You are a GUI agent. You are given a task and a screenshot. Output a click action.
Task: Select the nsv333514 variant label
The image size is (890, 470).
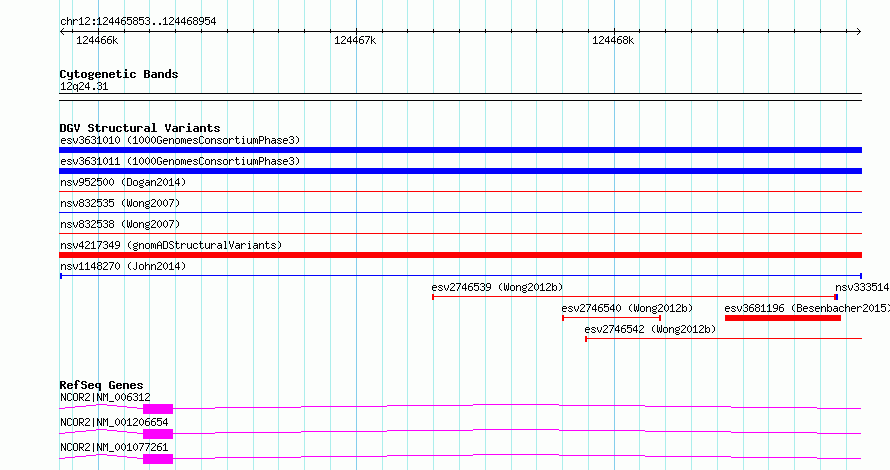(862, 287)
